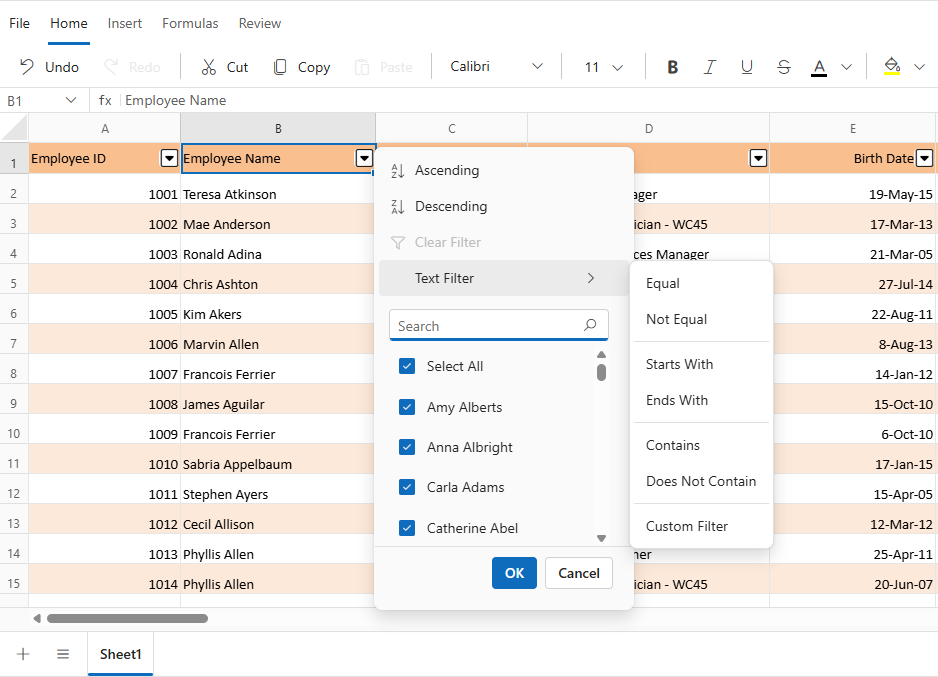Click the formula bar text

[175, 100]
